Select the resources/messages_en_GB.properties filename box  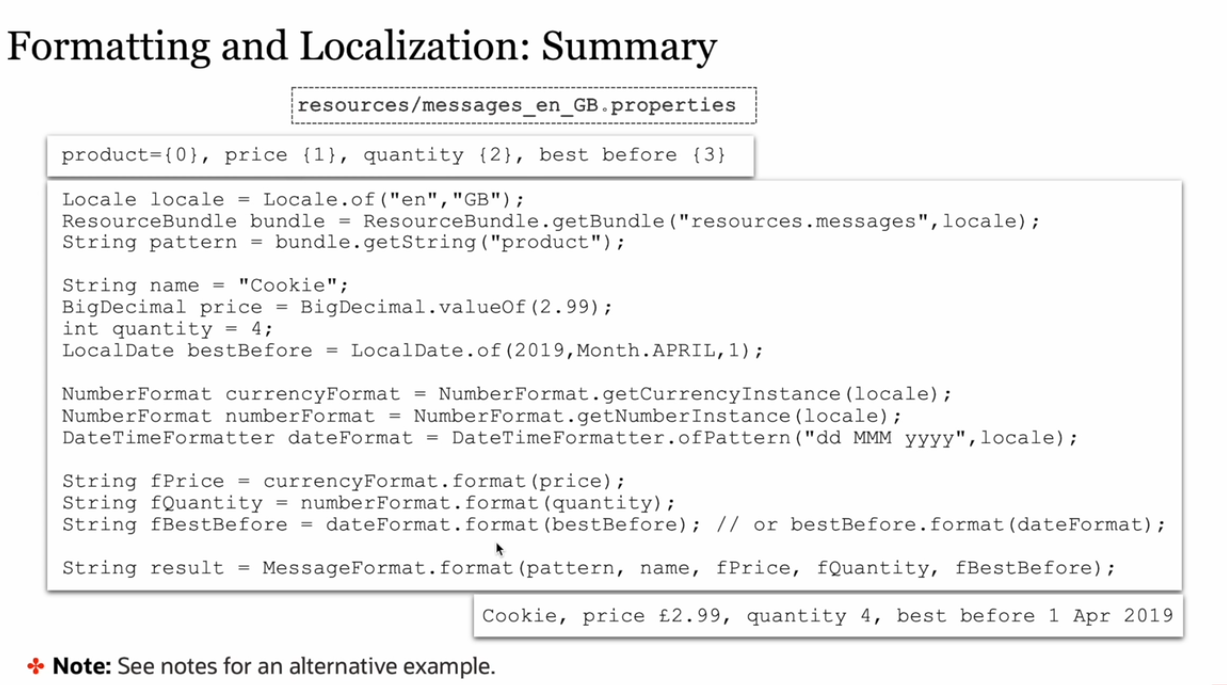pos(524,105)
